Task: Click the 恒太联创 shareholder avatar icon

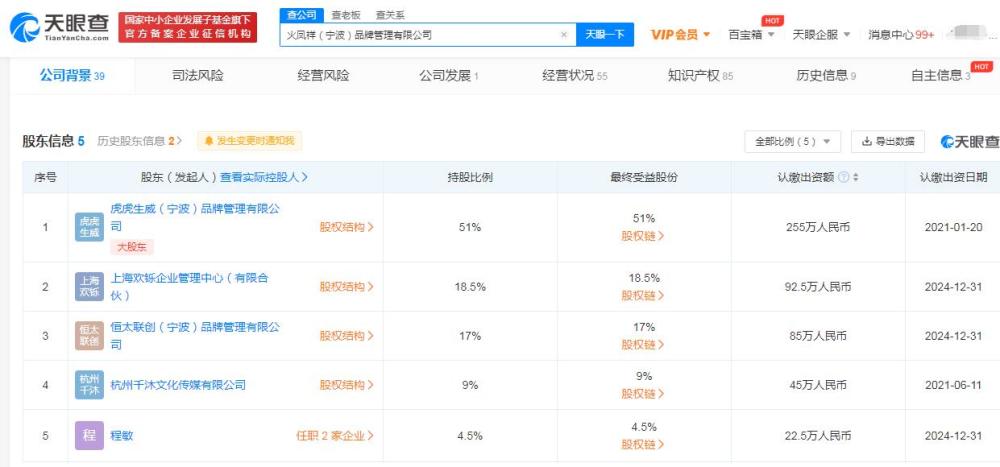Action: (x=89, y=335)
